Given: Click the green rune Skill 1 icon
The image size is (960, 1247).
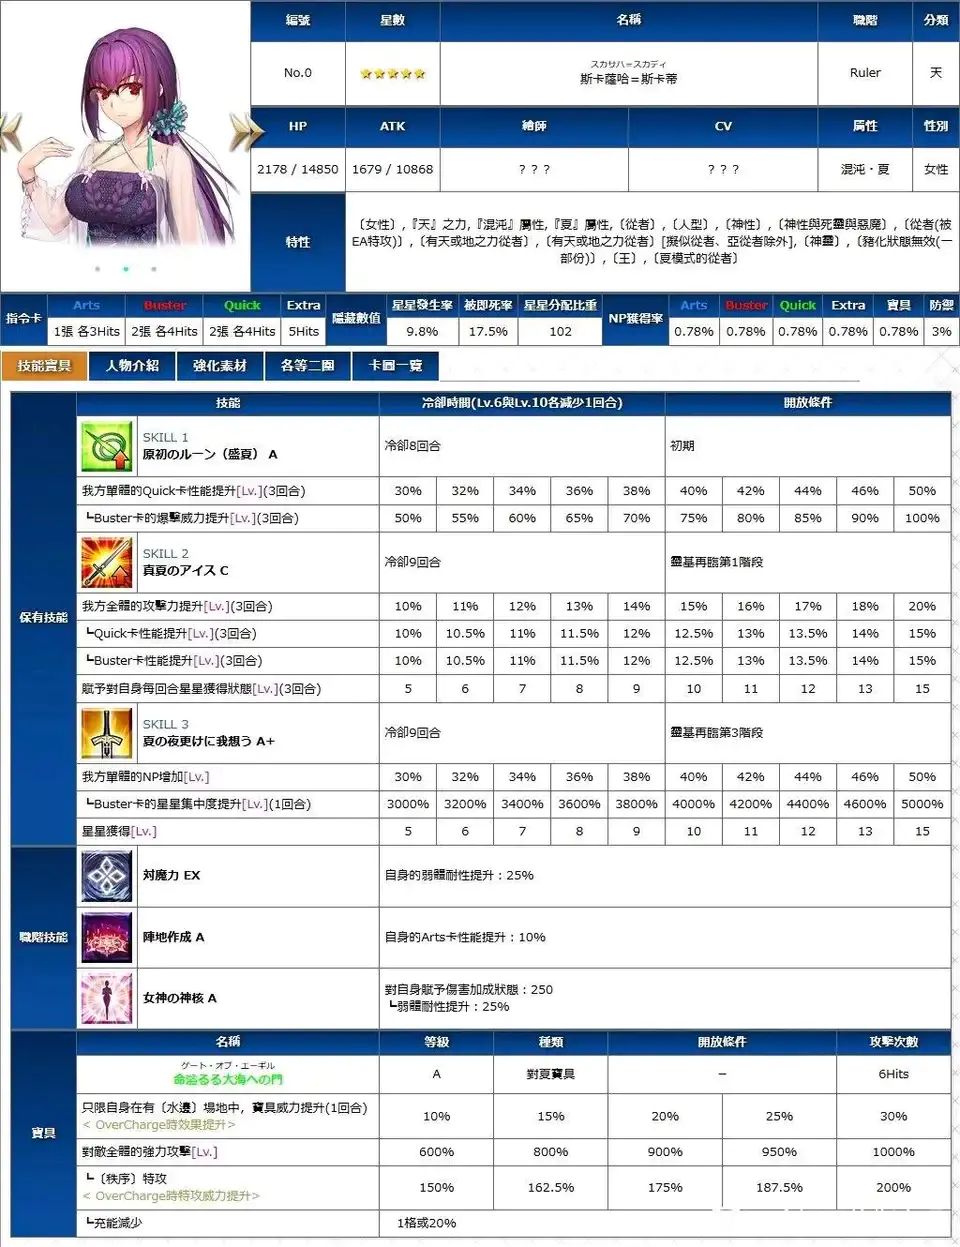Looking at the screenshot, I should pos(107,446).
